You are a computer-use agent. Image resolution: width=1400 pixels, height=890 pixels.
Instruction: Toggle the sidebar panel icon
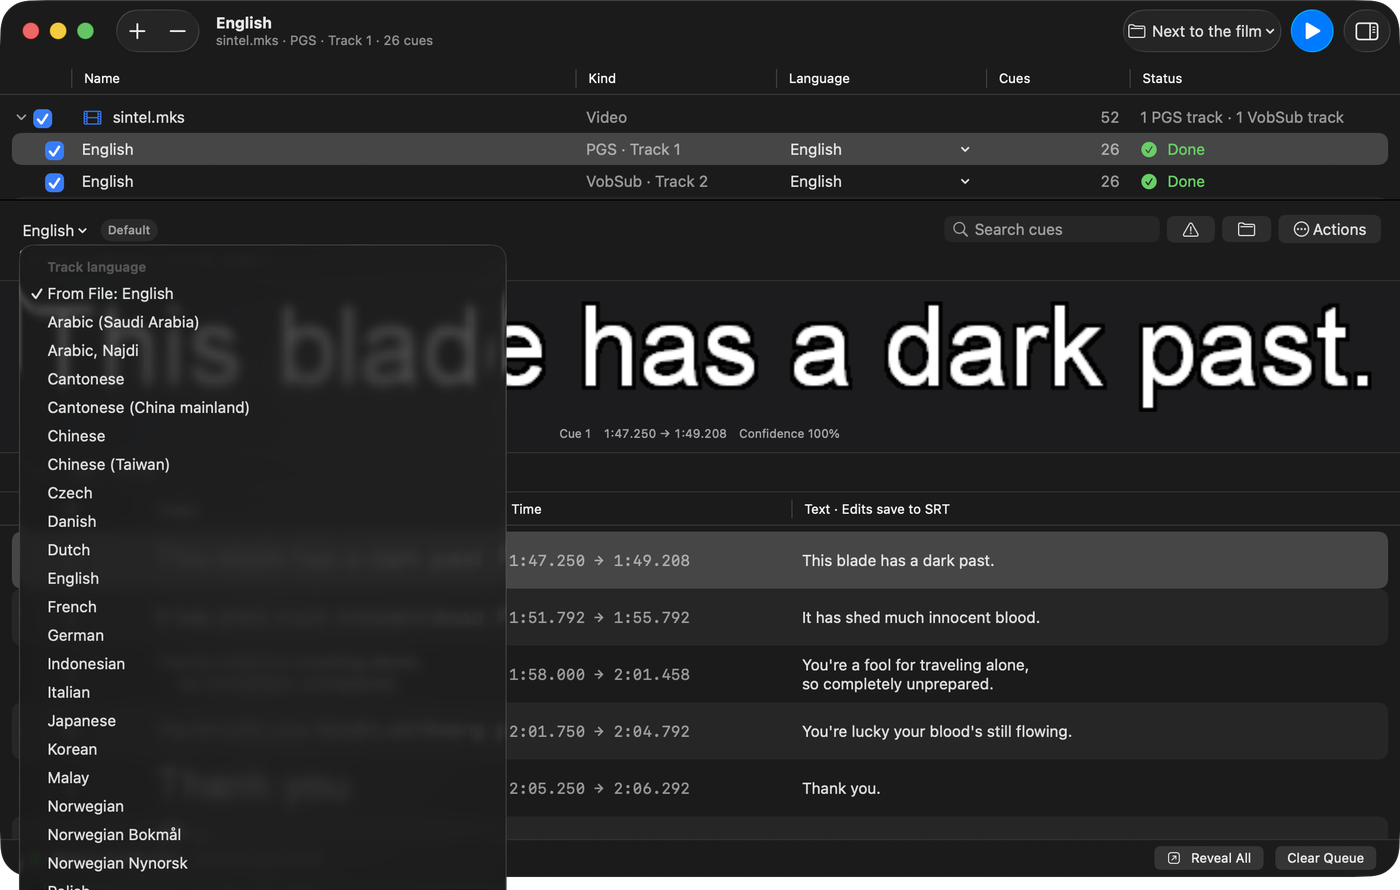1366,31
